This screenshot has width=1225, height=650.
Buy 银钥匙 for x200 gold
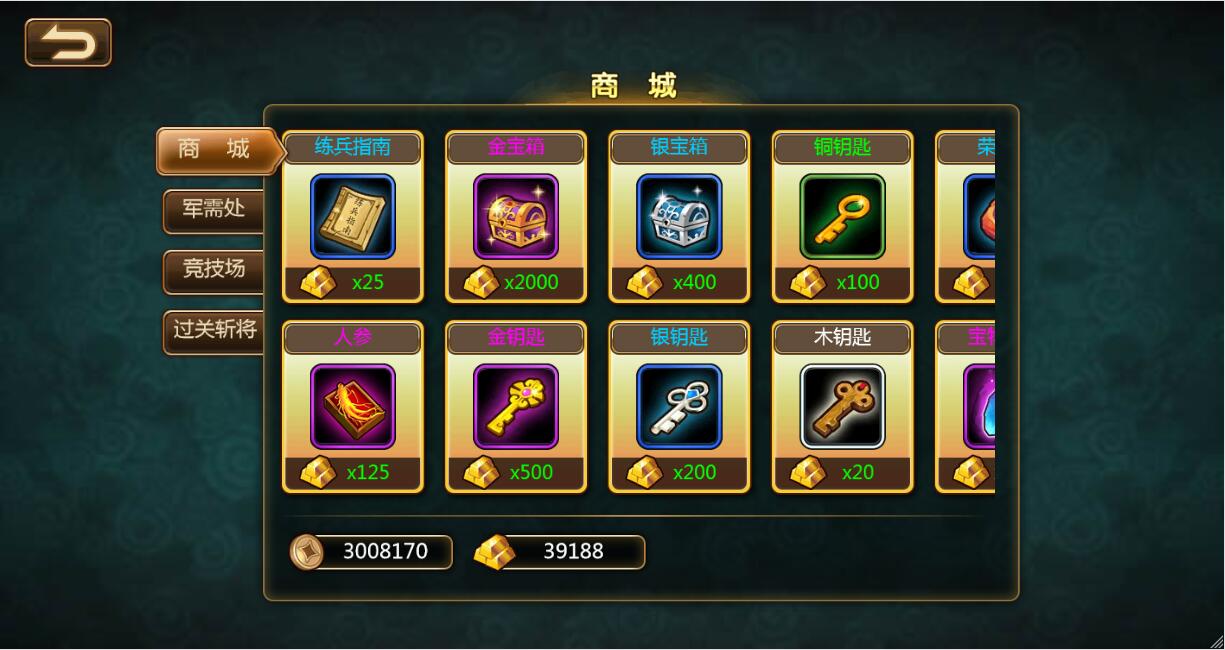(679, 472)
